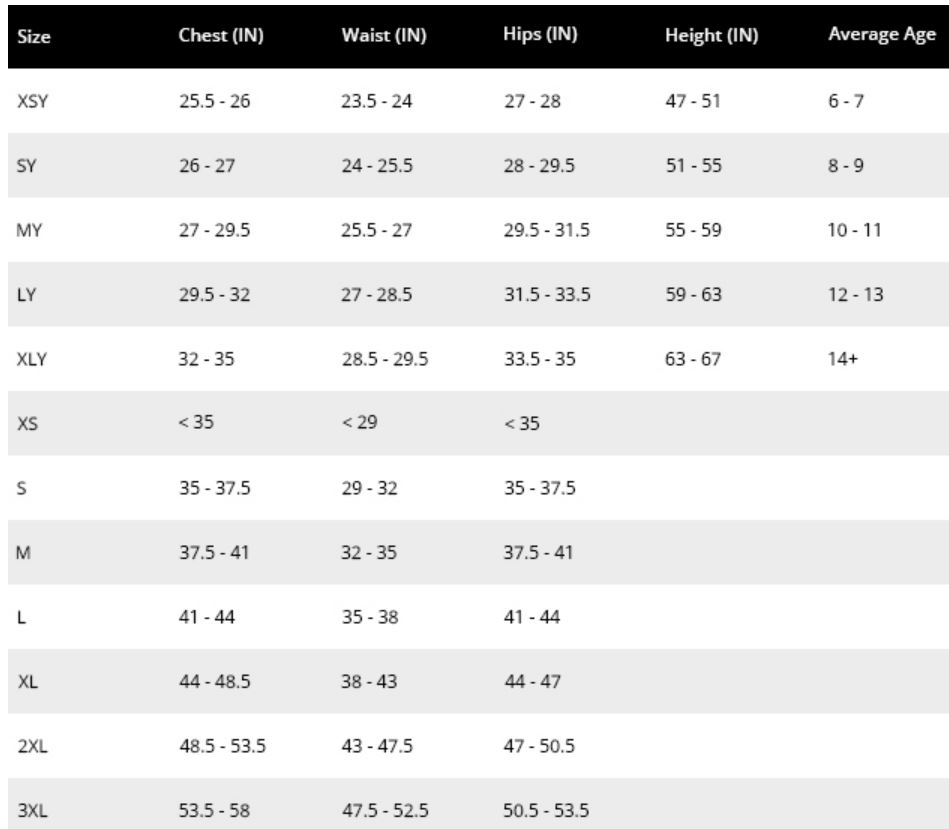This screenshot has height=829, width=949.
Task: Select the Hips (IN) column header
Action: tap(540, 34)
